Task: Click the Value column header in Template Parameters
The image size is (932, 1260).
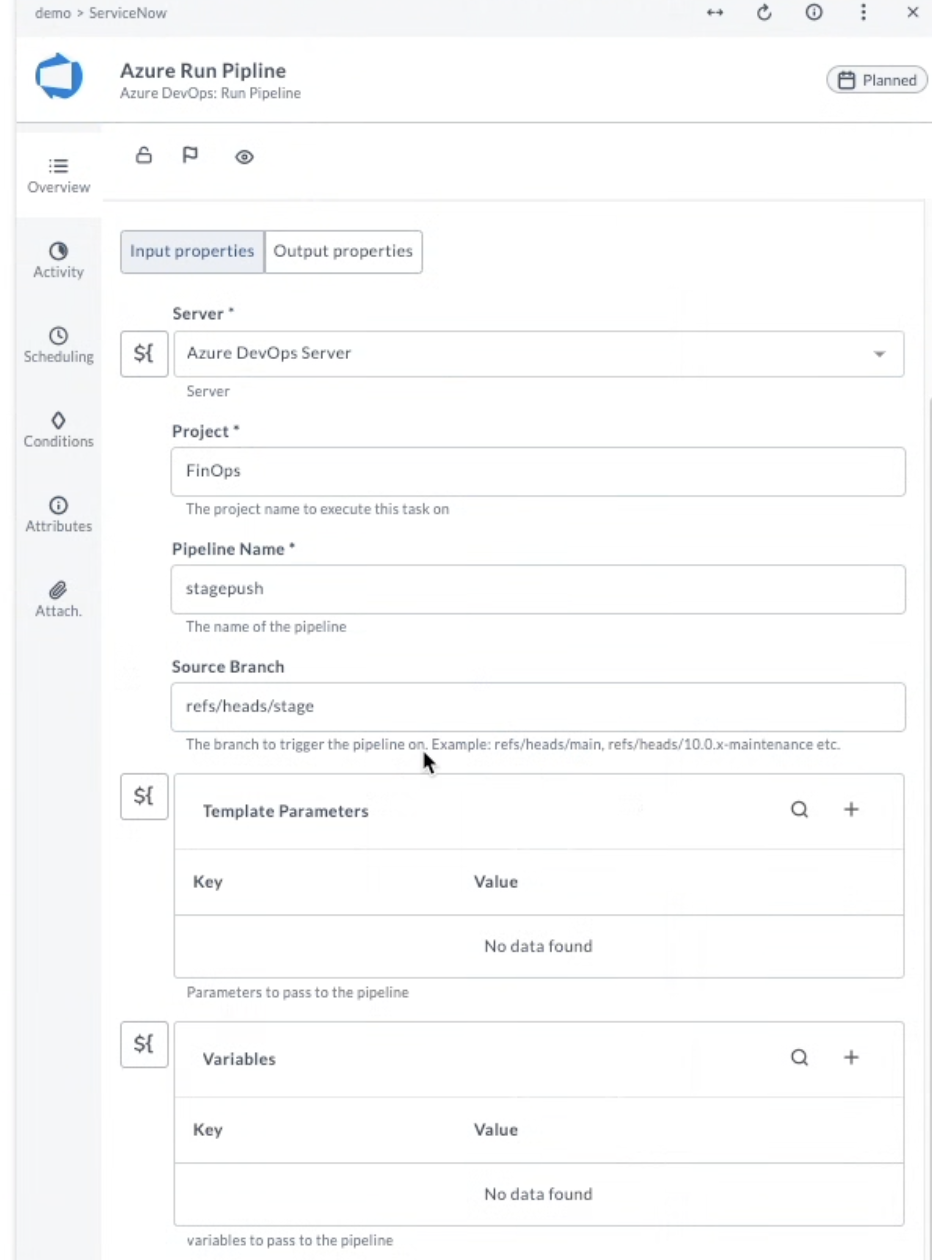Action: pos(496,882)
